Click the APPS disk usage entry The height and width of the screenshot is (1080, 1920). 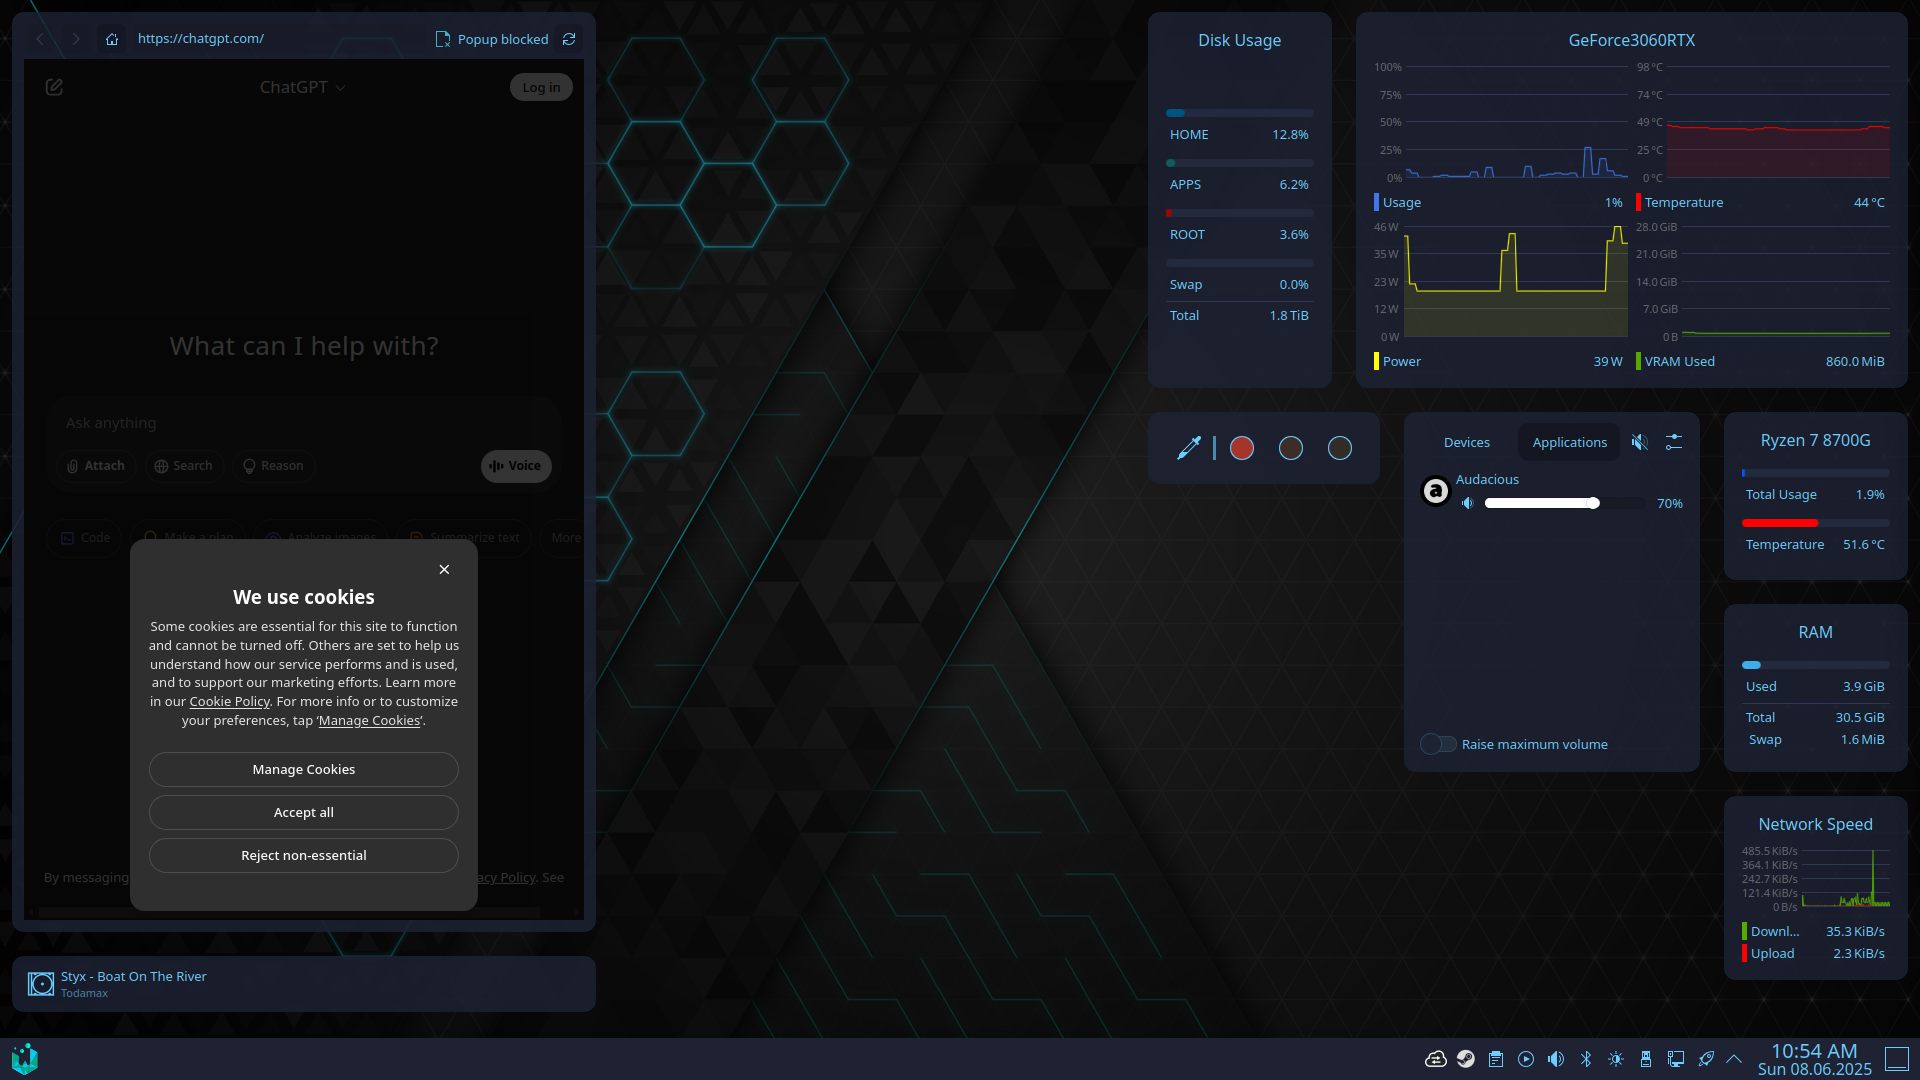[1239, 177]
